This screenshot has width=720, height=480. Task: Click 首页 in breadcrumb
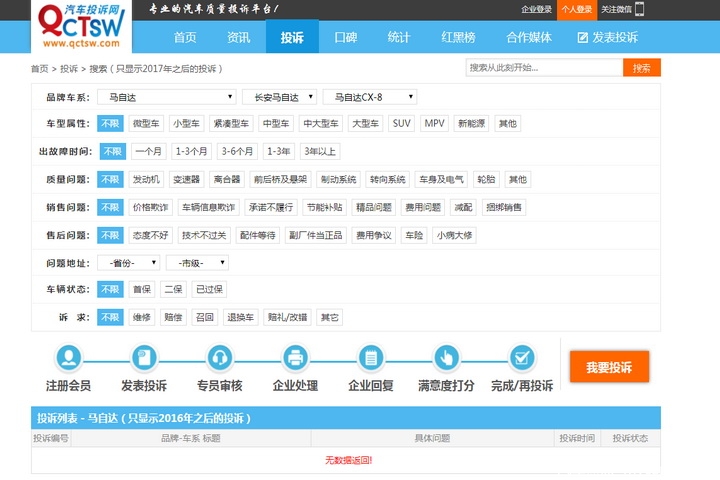(x=39, y=69)
